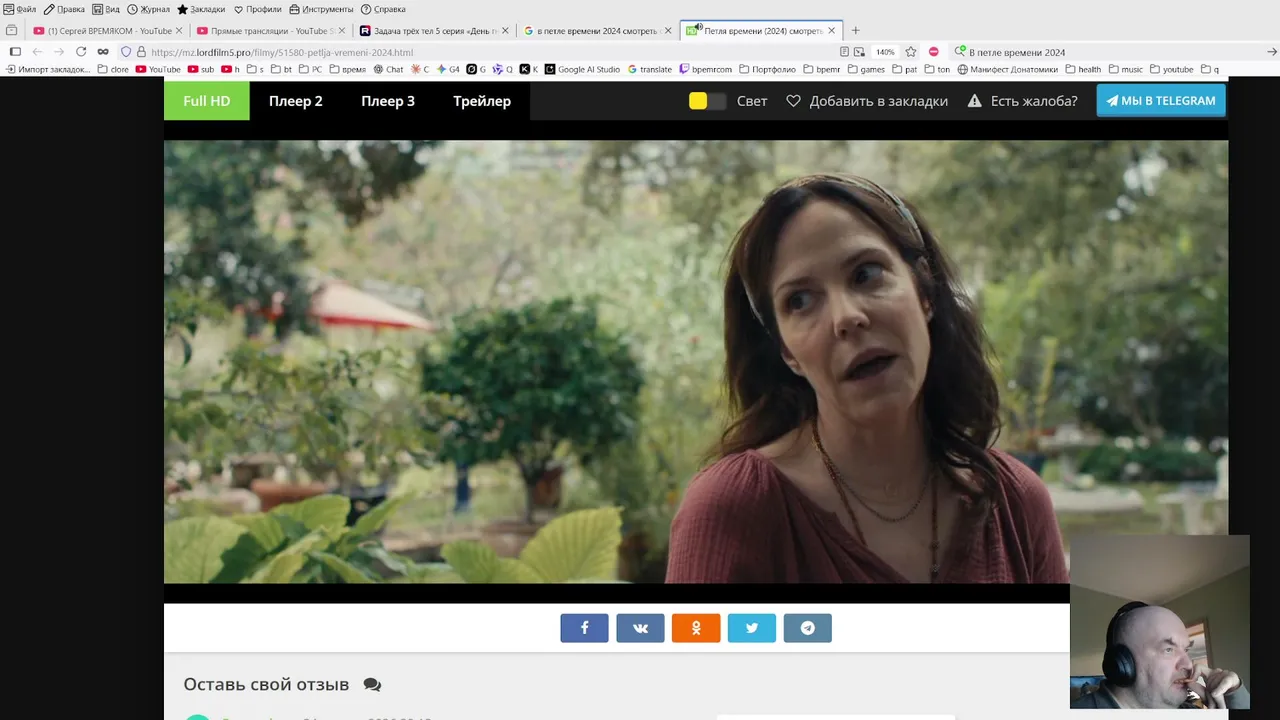Open the Портфолио bookmarks folder
The height and width of the screenshot is (720, 1280).
[x=767, y=70]
